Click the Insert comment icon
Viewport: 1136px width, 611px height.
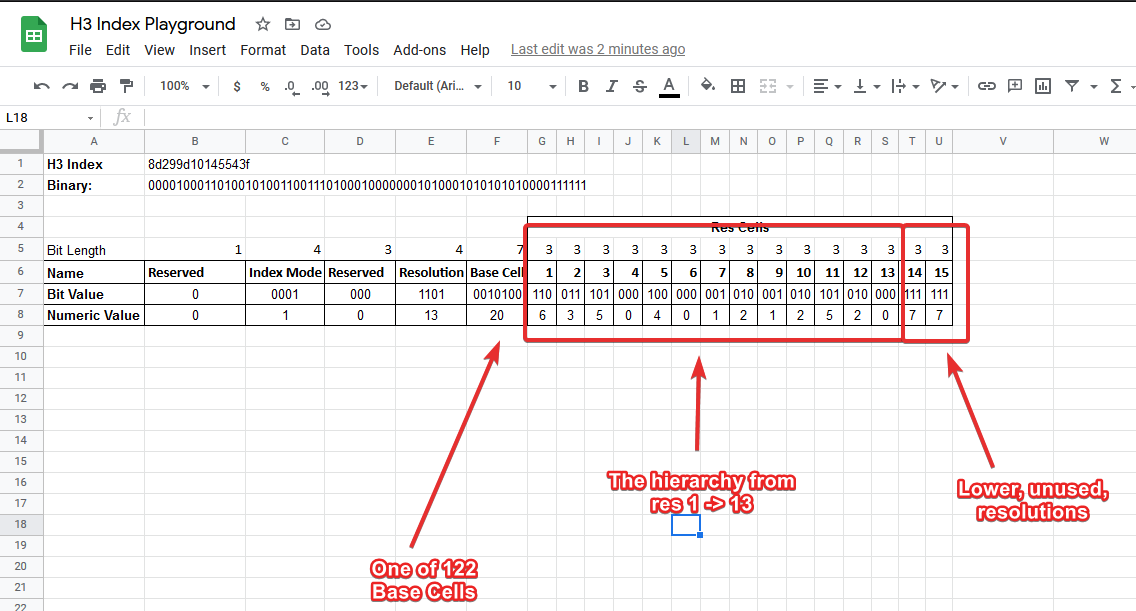pos(1015,86)
